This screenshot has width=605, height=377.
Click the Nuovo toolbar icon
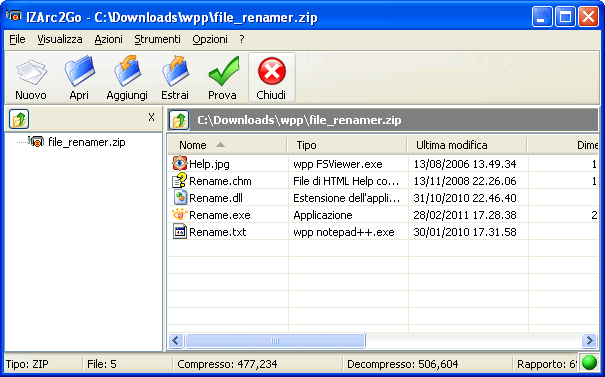coord(31,72)
